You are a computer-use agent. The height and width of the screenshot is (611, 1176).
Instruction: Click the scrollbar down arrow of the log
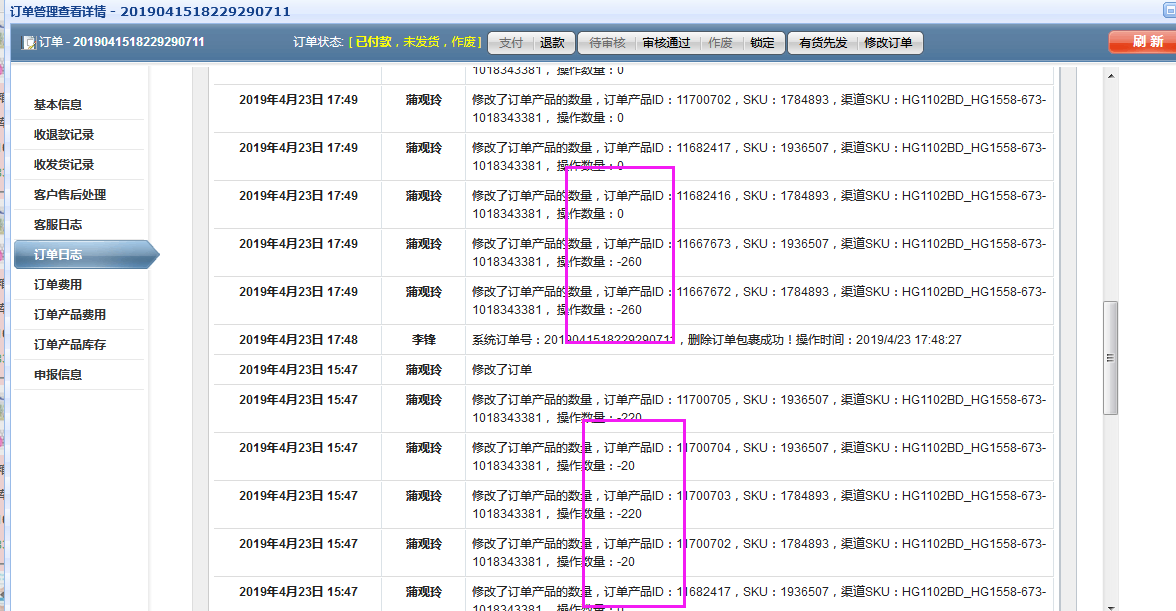(1111, 607)
